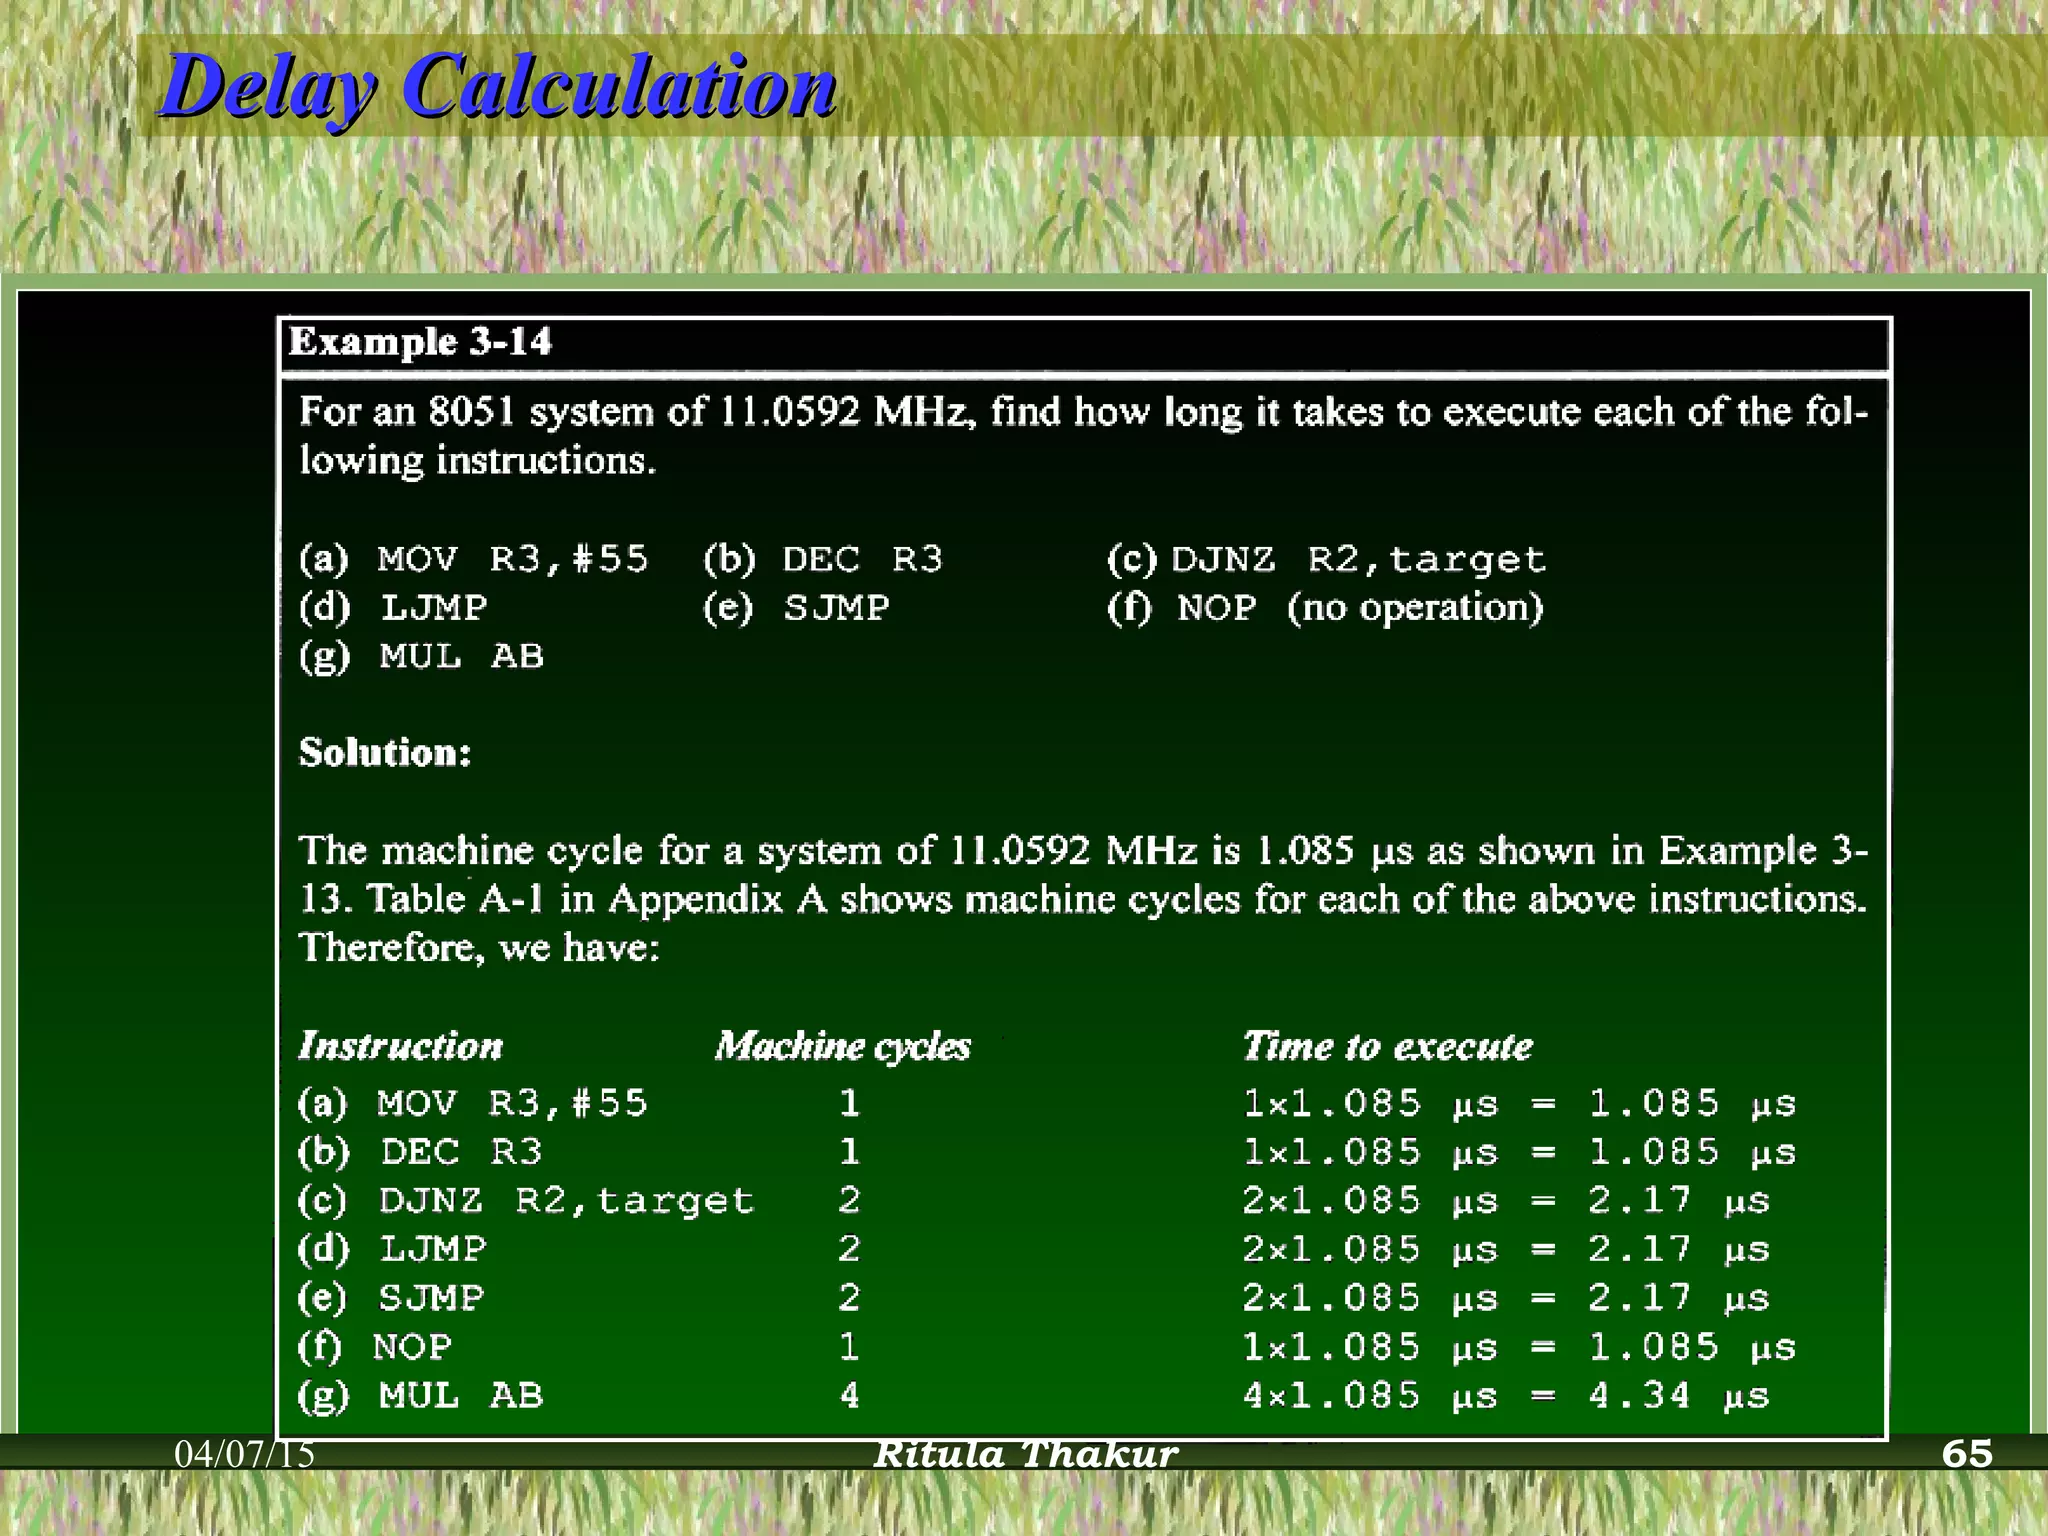This screenshot has width=2048, height=1536.
Task: Click MOV row time '1×1.085 µs = 1.085 µs'
Action: 1519,1103
